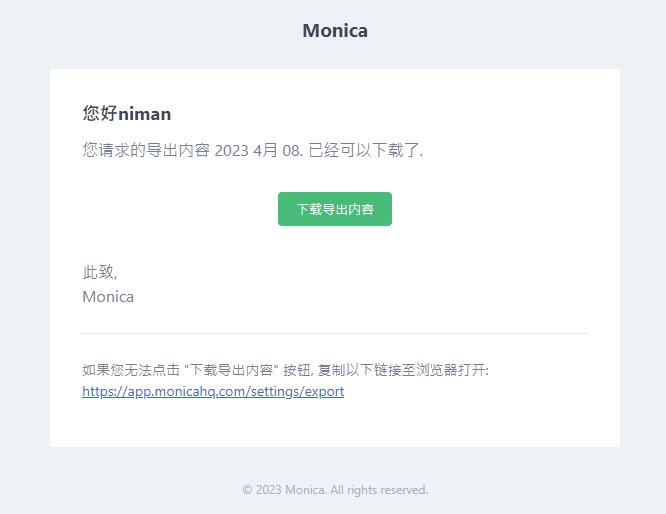Click the 如果您无法点击 fallback instruction text
666x514 pixels.
click(285, 370)
